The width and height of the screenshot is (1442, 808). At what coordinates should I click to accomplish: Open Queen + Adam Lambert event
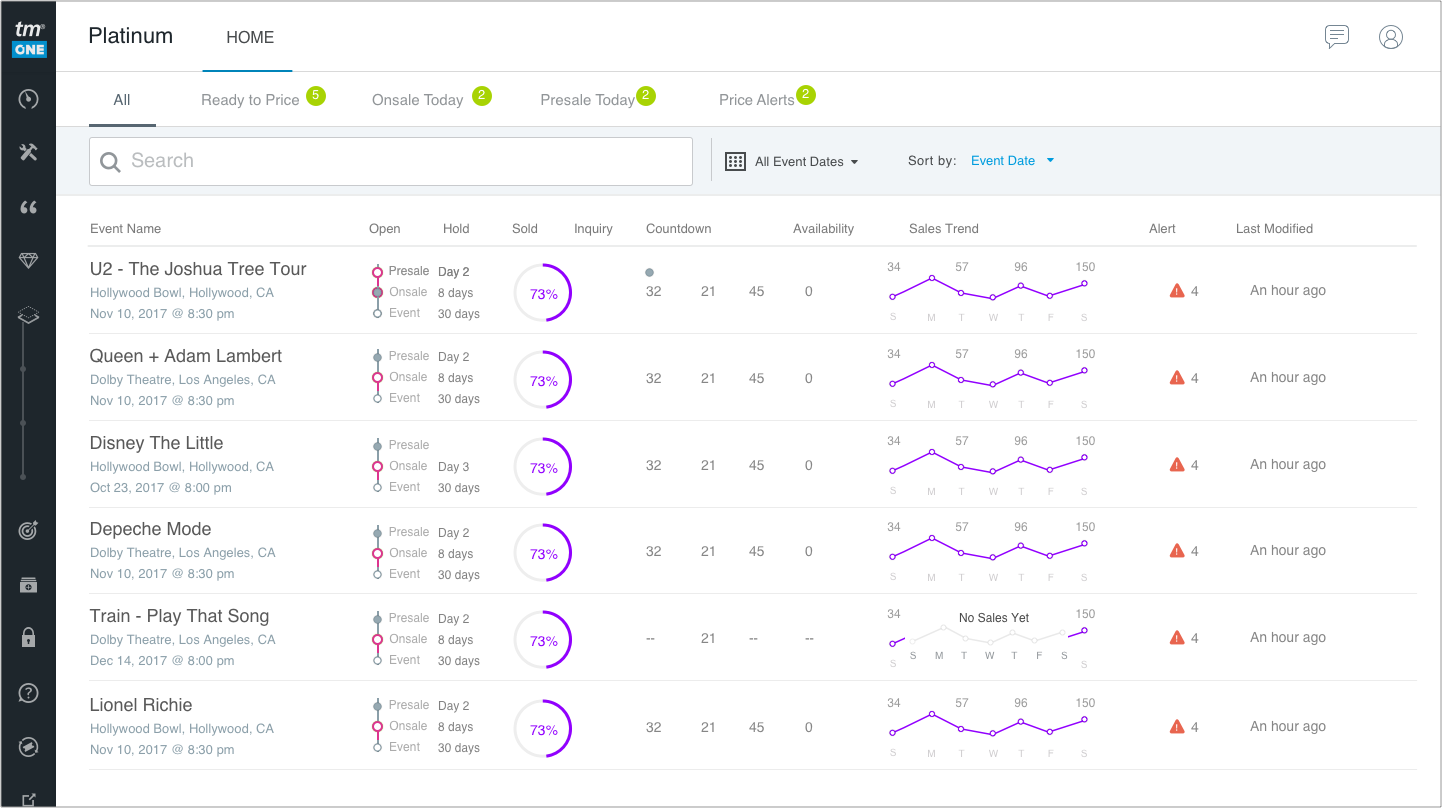pyautogui.click(x=186, y=356)
